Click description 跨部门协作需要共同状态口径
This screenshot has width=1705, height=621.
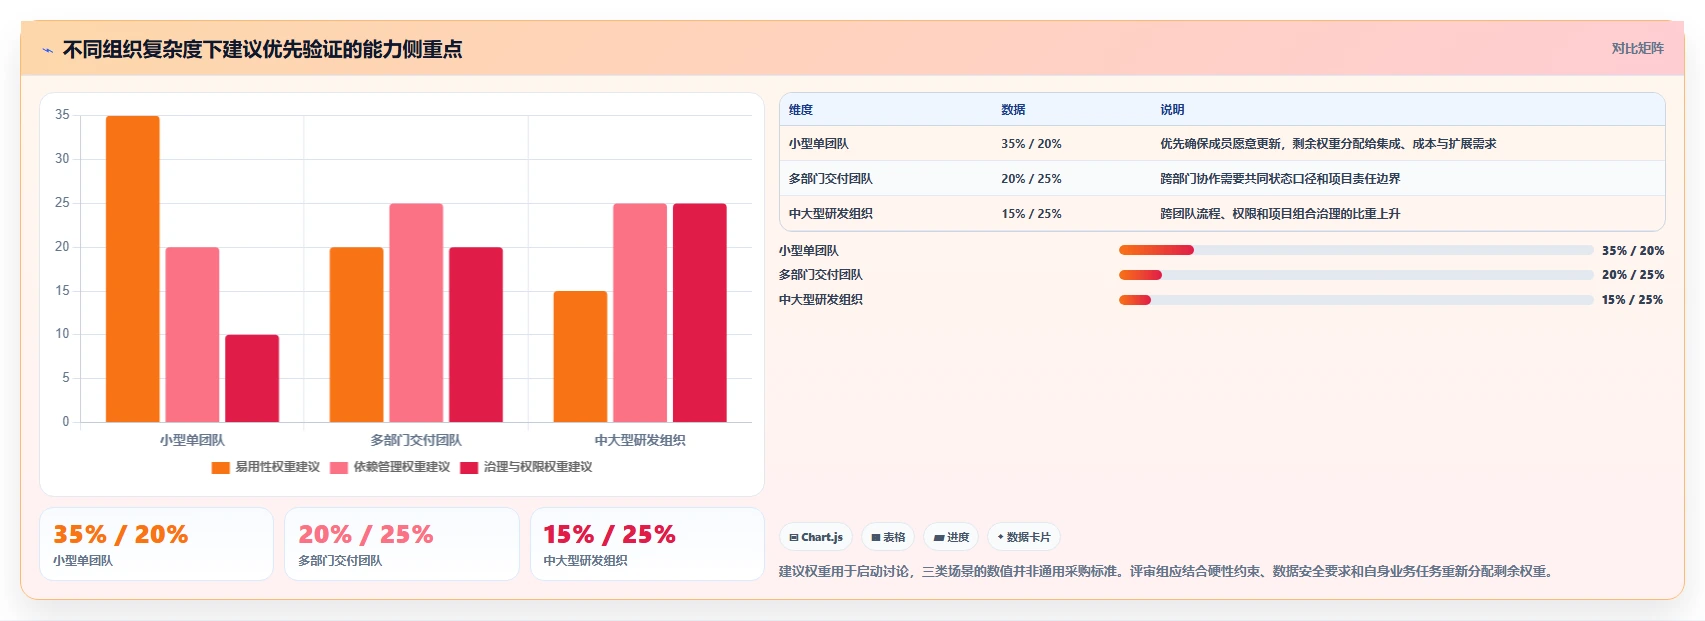point(1280,179)
